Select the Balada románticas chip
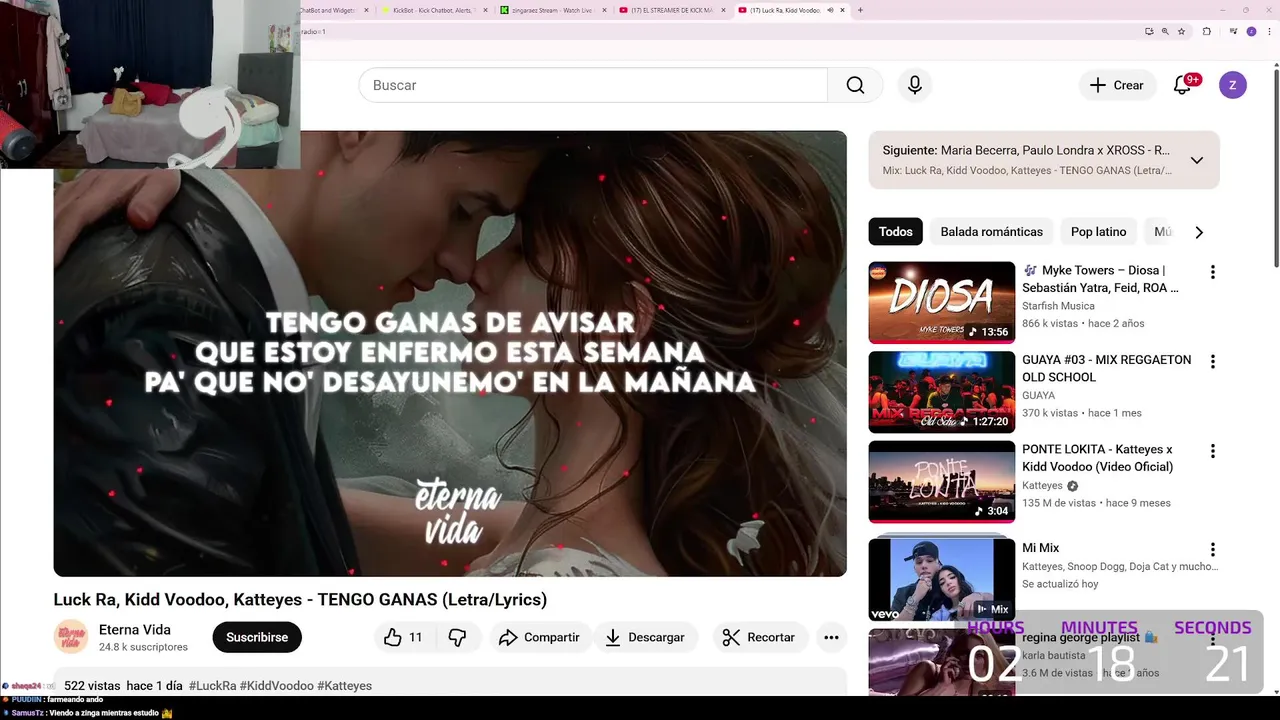This screenshot has width=1280, height=720. pyautogui.click(x=991, y=232)
